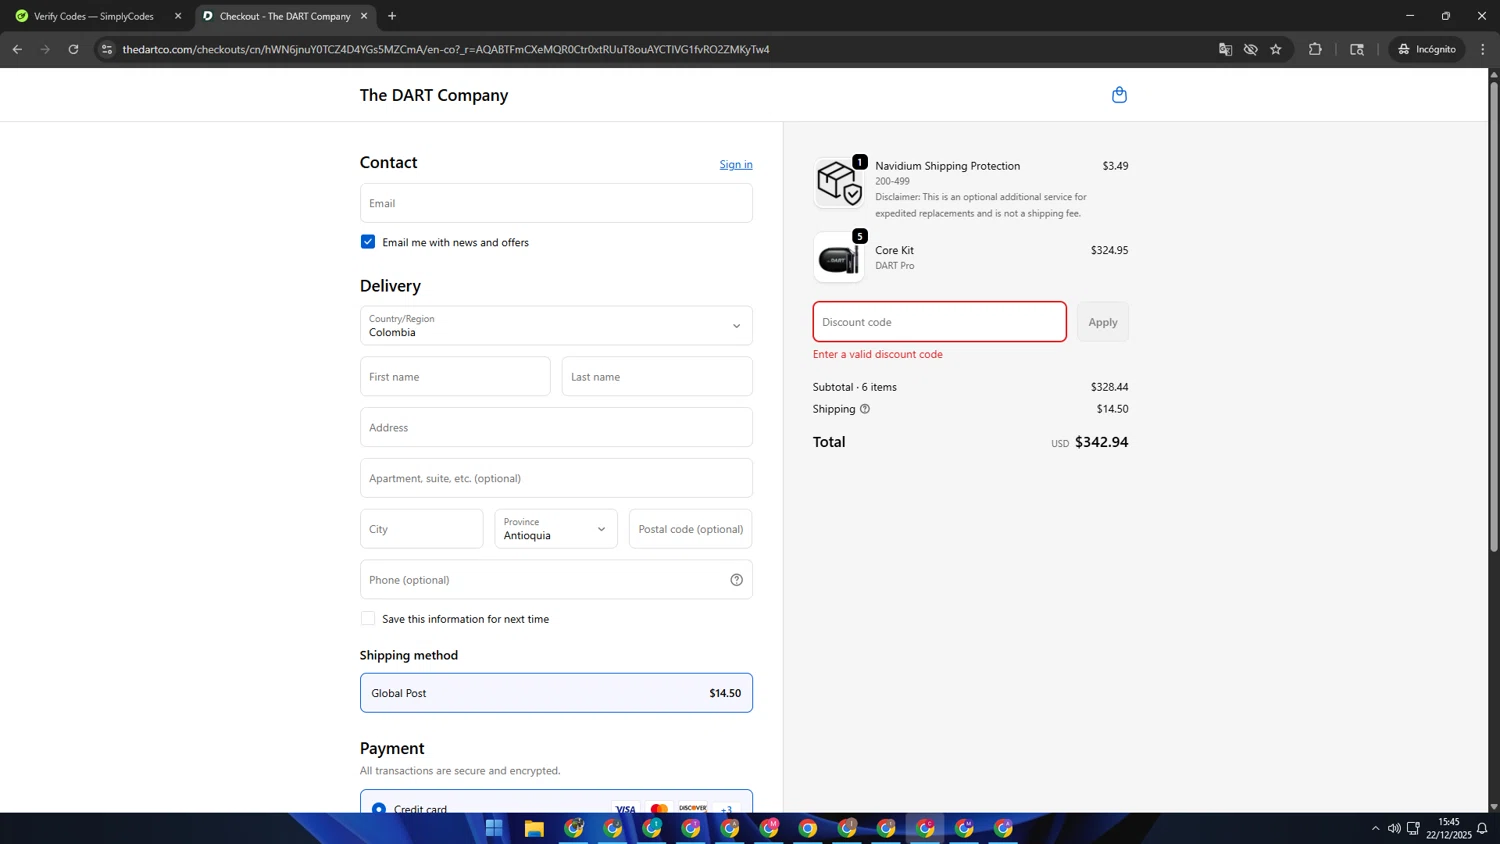Open the Chrome extensions puzzle icon

1315,49
